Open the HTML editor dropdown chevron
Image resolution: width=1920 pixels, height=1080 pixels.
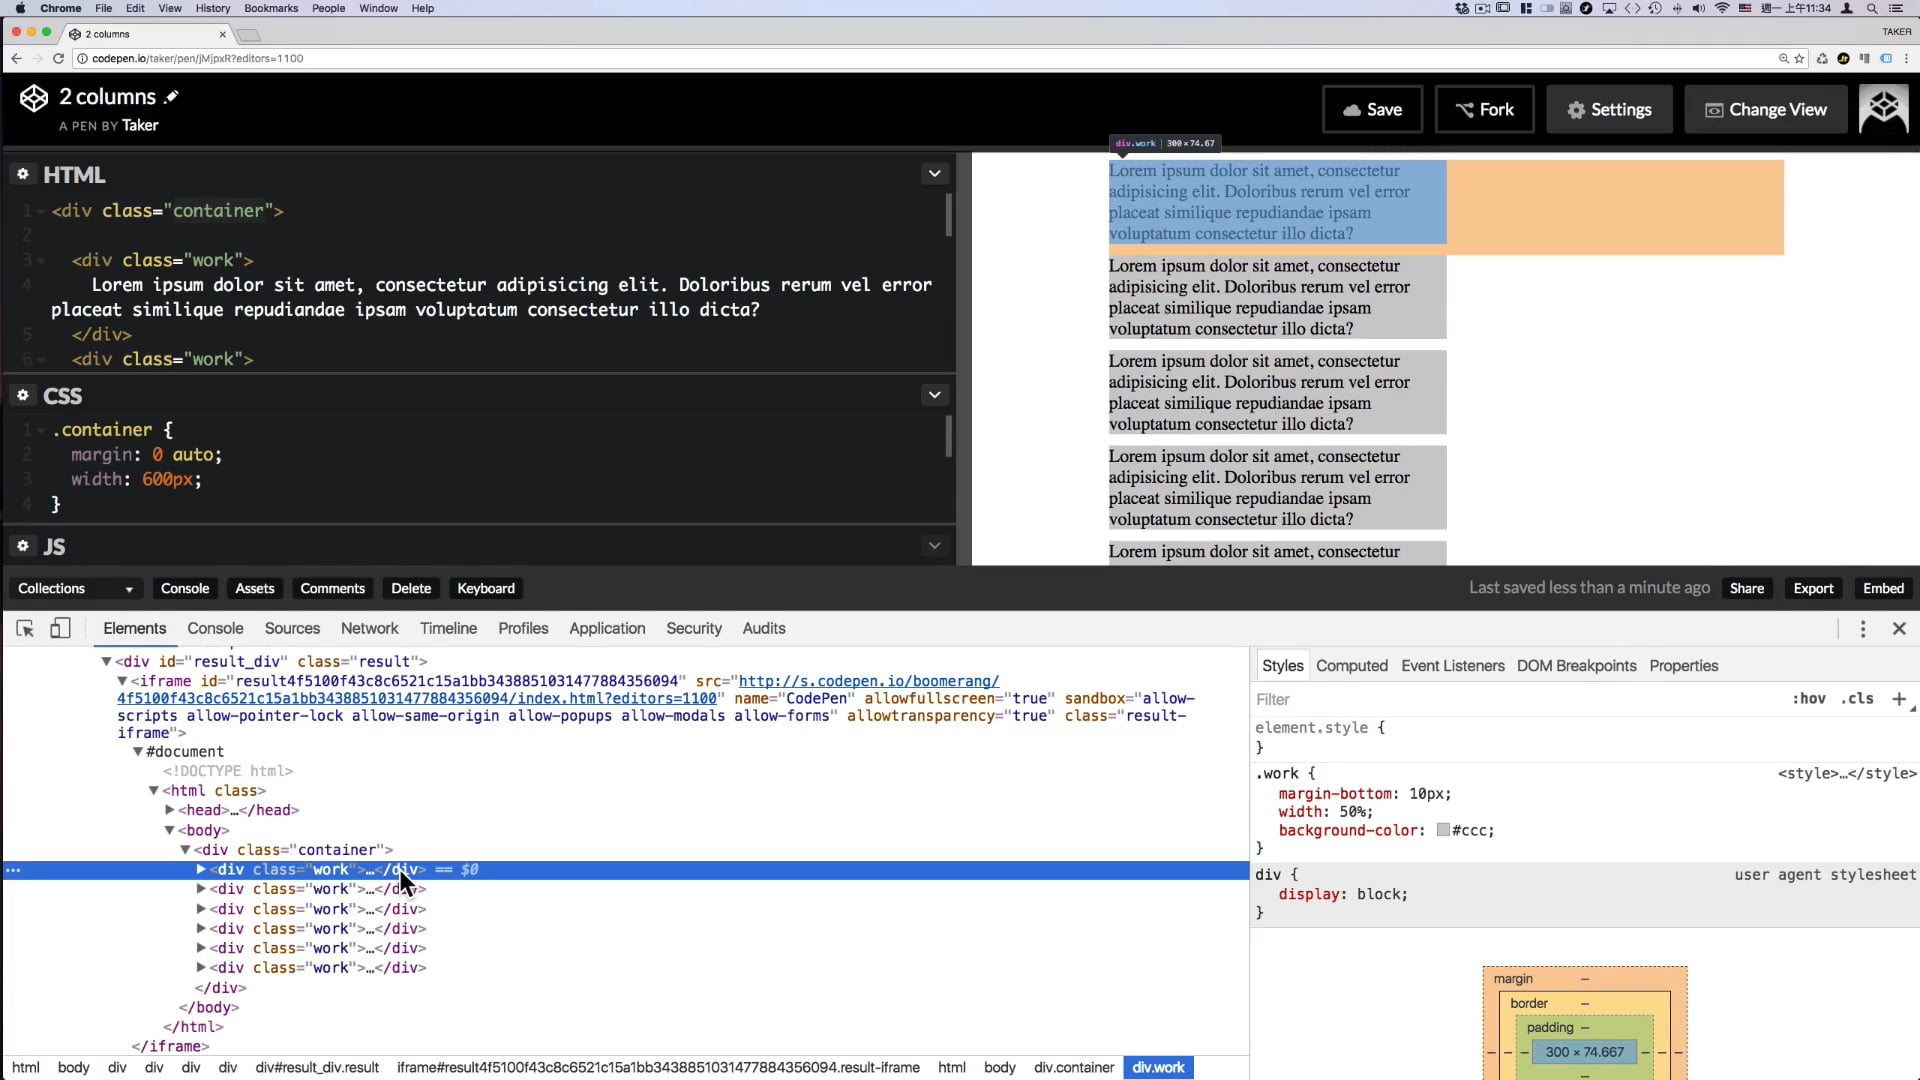tap(934, 174)
